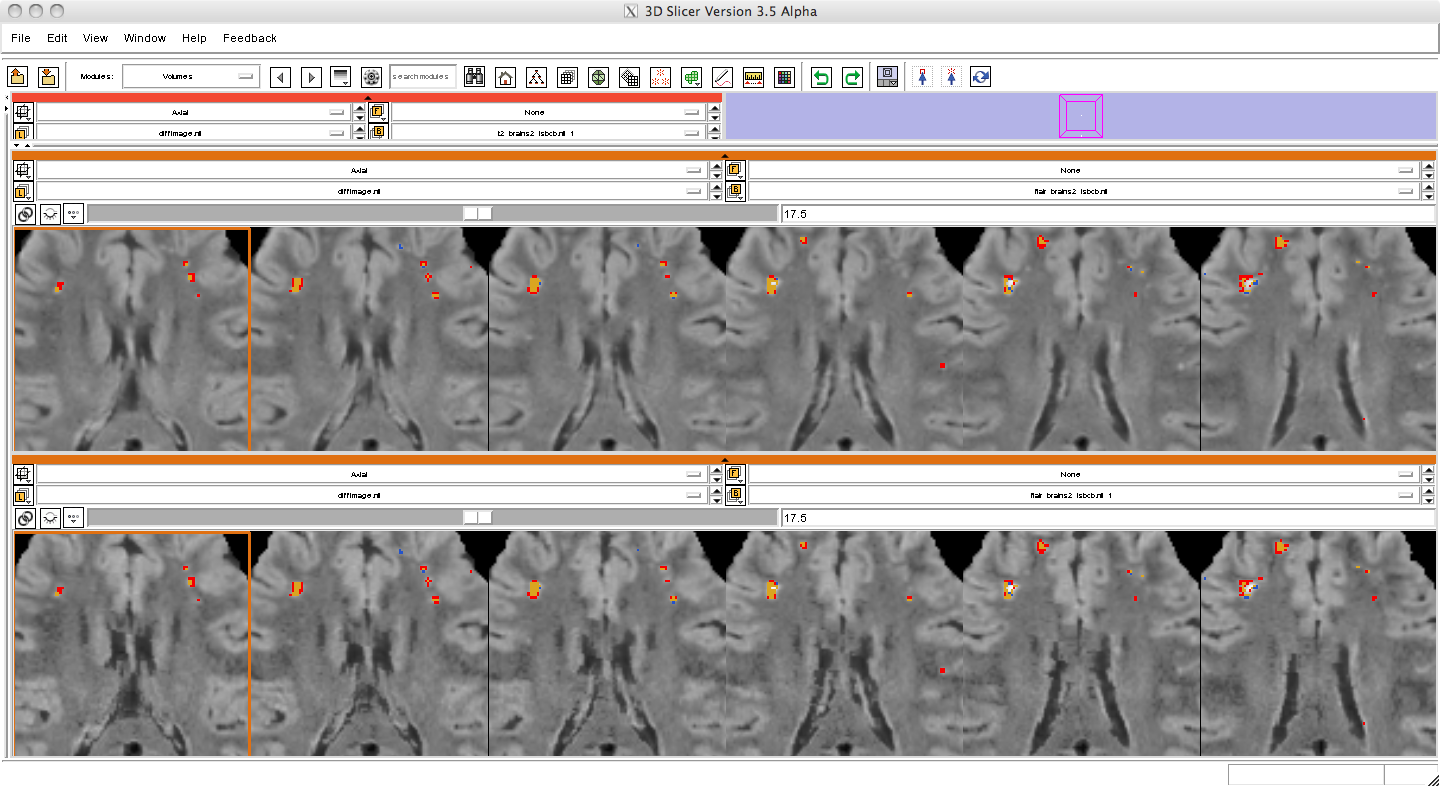1440x787 pixels.
Task: Open the data tree hierarchy icon
Action: click(537, 77)
